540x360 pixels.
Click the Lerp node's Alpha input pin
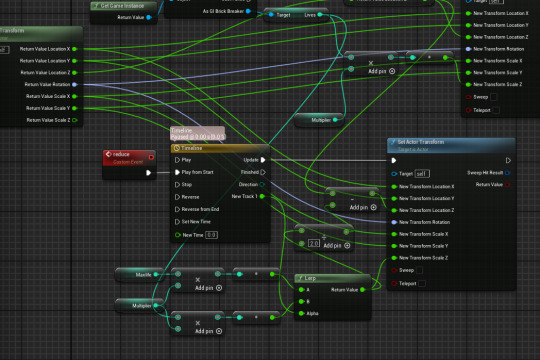[x=301, y=313]
